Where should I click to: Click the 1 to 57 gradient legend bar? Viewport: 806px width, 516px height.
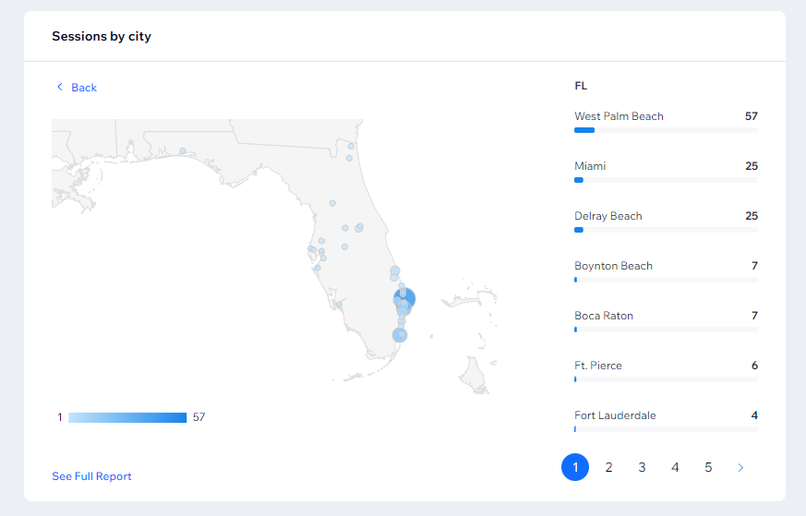tap(127, 417)
